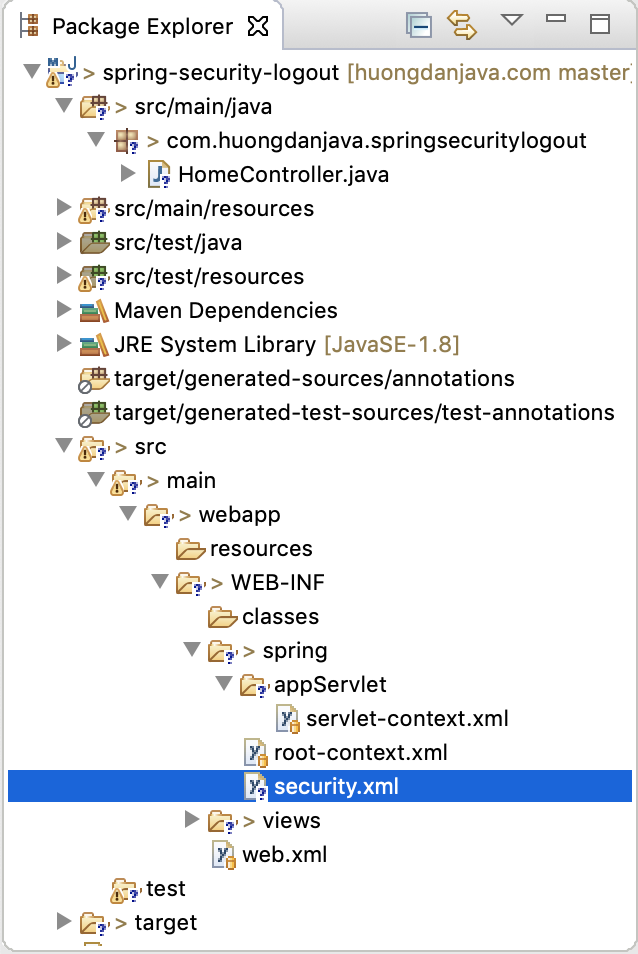This screenshot has width=638, height=954.
Task: Click the JRE System Library icon
Action: click(x=94, y=345)
